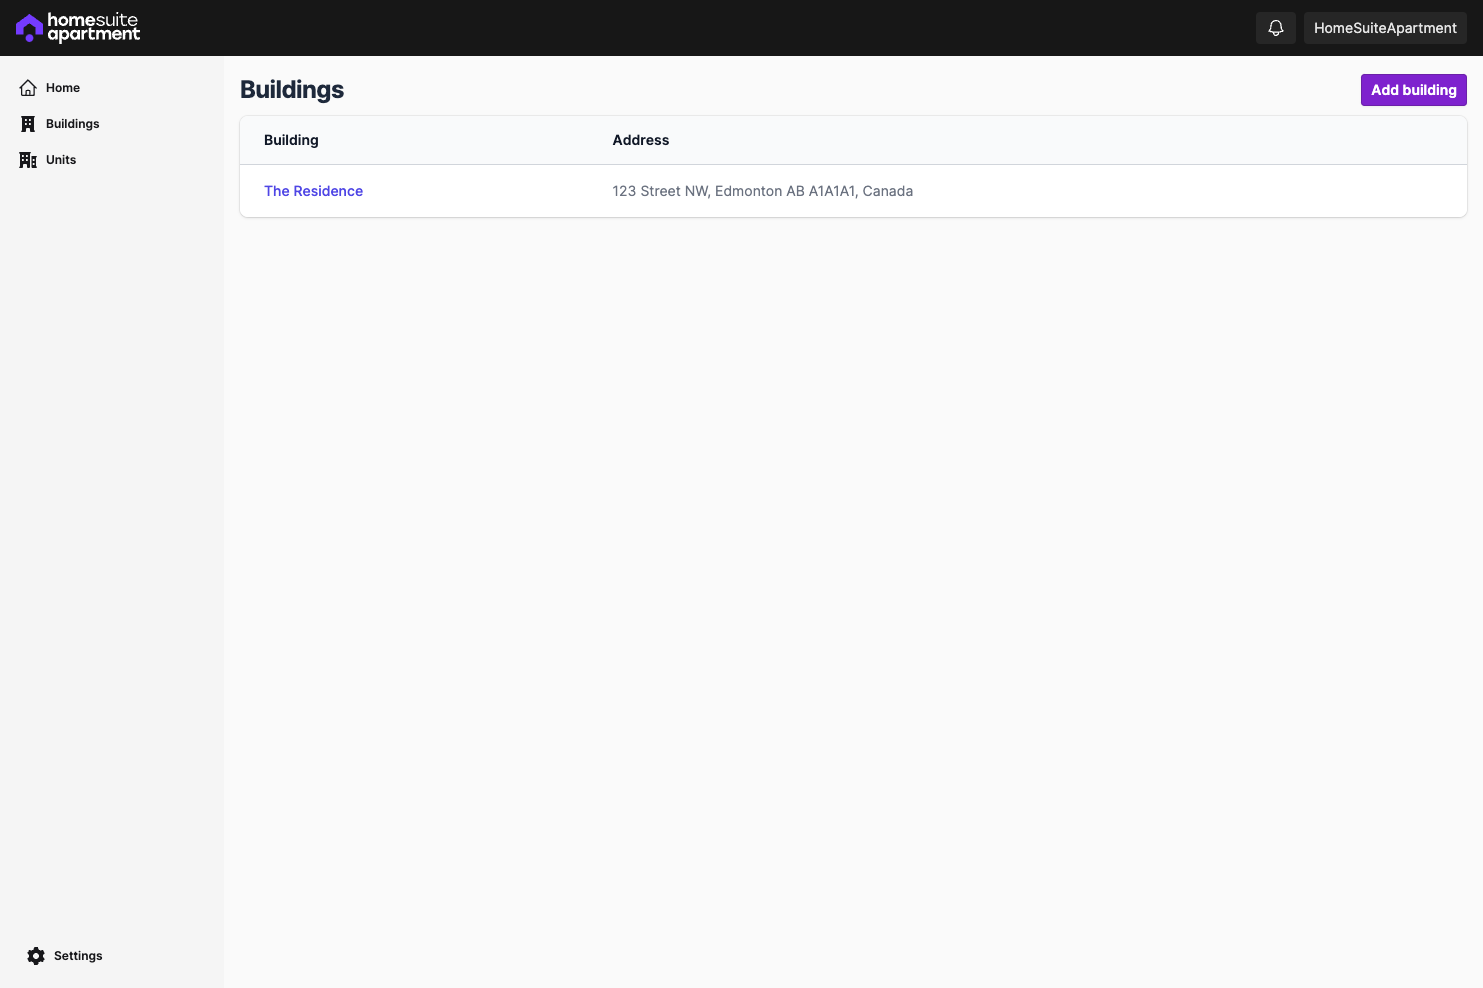Click the Building column header

coord(291,140)
